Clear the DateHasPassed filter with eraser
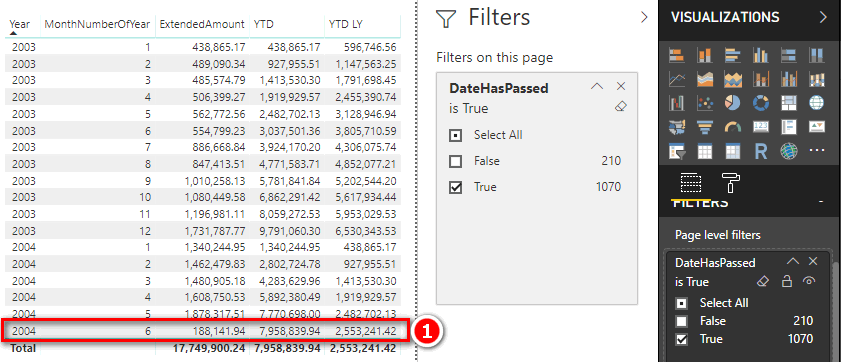Image resolution: width=841 pixels, height=362 pixels. coord(620,107)
